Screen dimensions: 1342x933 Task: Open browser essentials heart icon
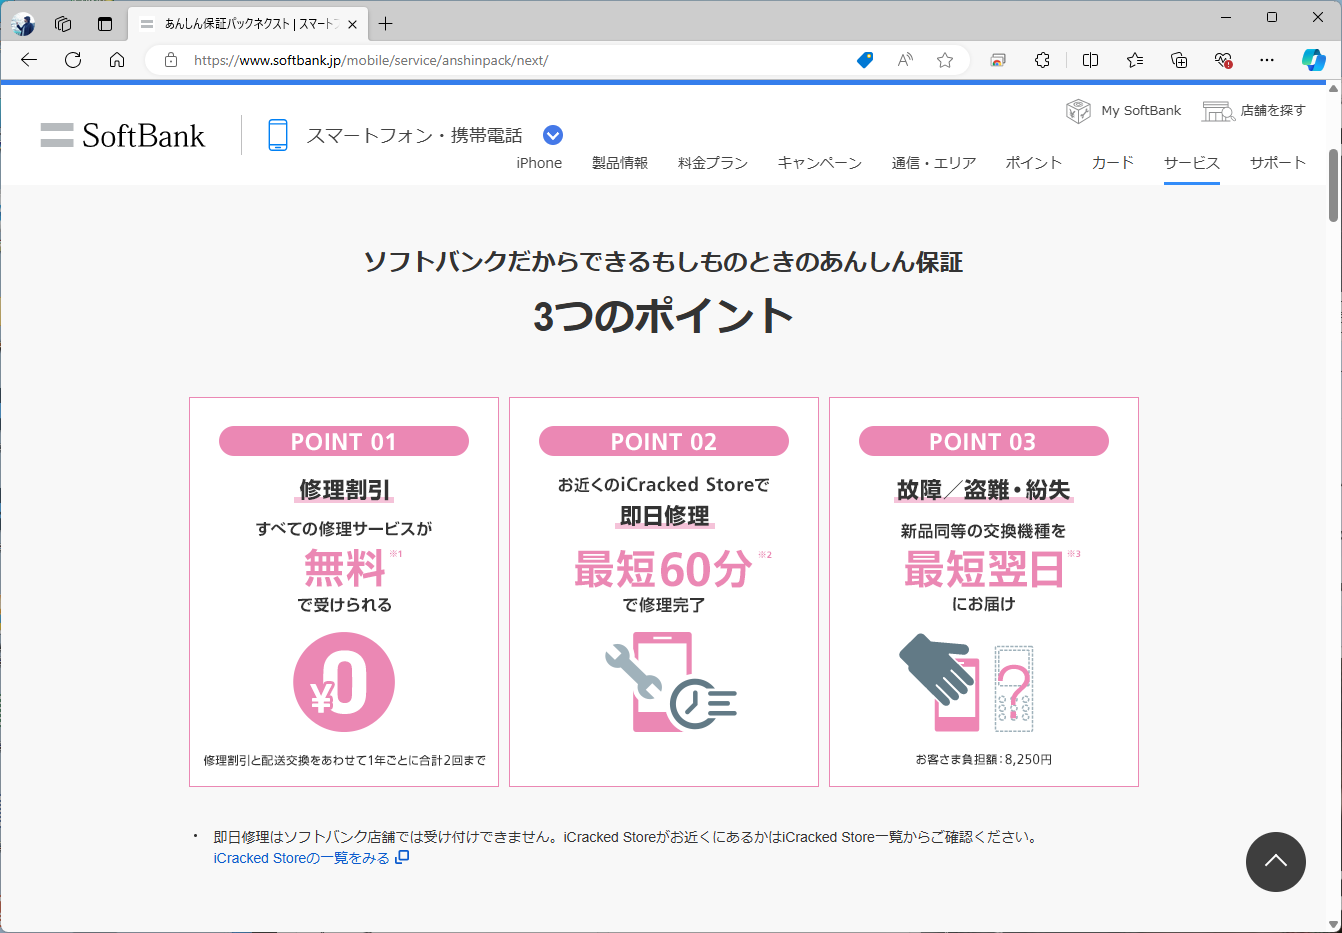click(1223, 60)
